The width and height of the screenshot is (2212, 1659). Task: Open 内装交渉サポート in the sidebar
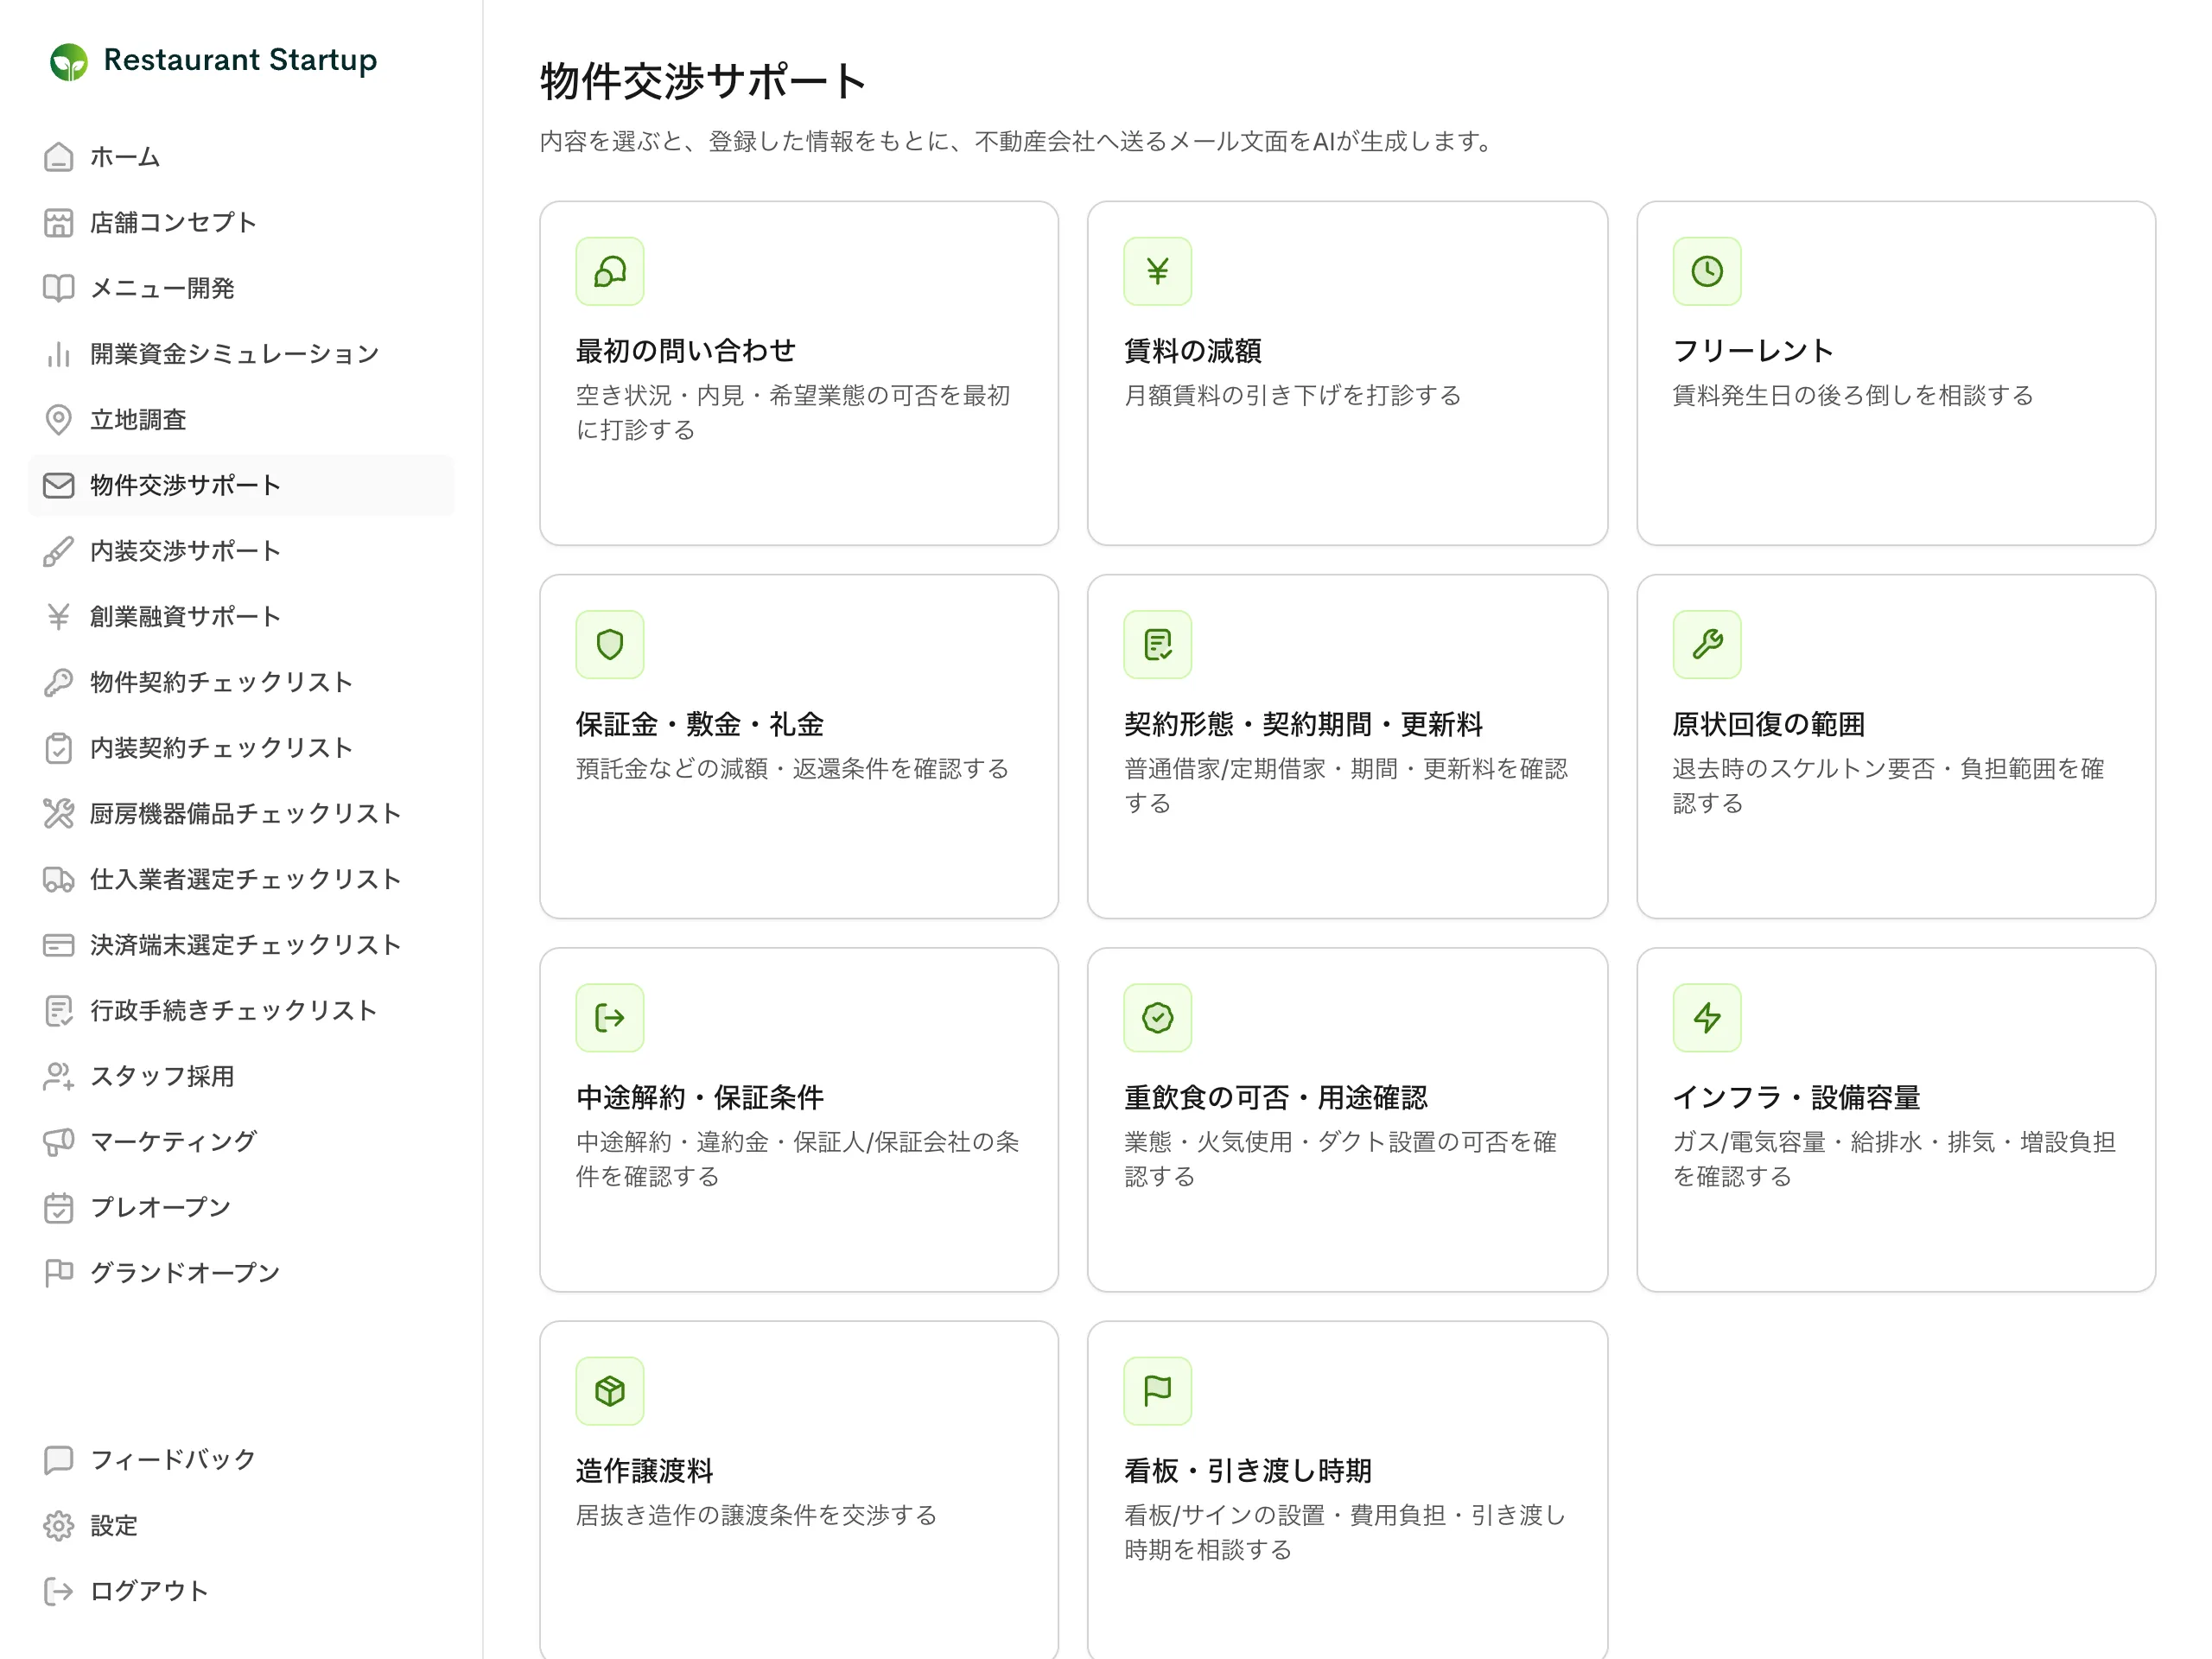click(241, 551)
